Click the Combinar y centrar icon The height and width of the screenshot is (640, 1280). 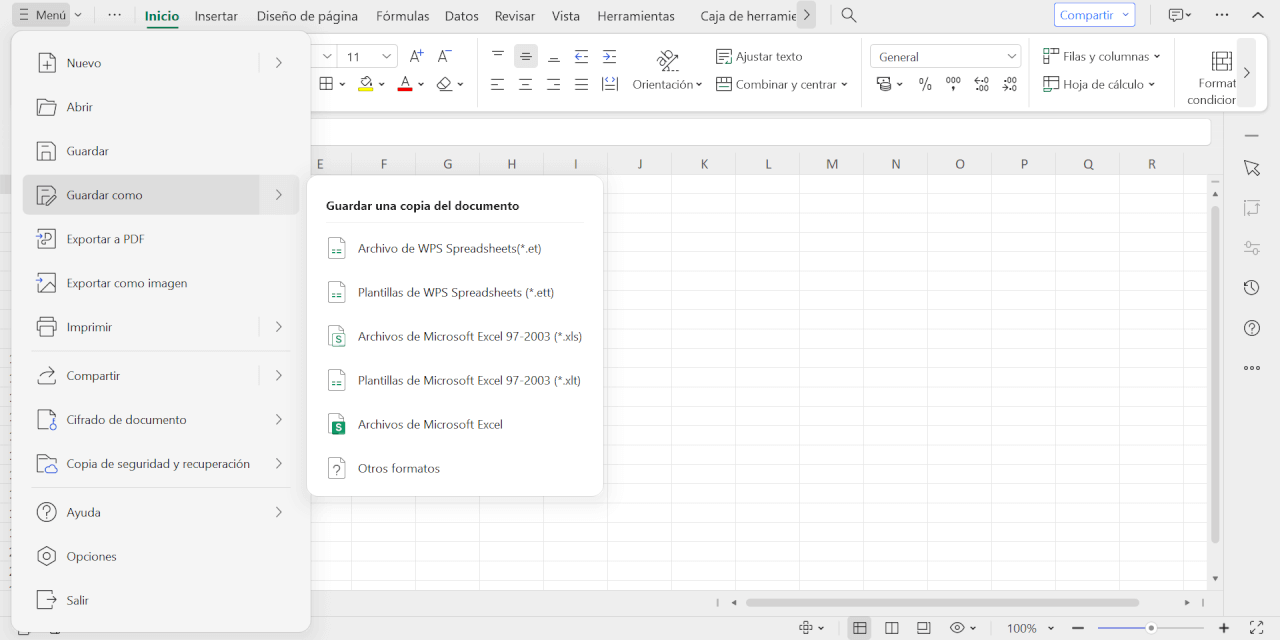pos(724,84)
